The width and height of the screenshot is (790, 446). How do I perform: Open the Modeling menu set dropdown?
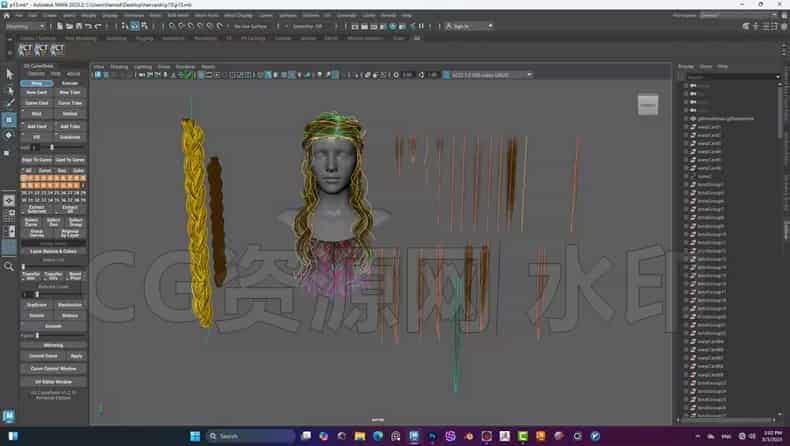tap(25, 26)
